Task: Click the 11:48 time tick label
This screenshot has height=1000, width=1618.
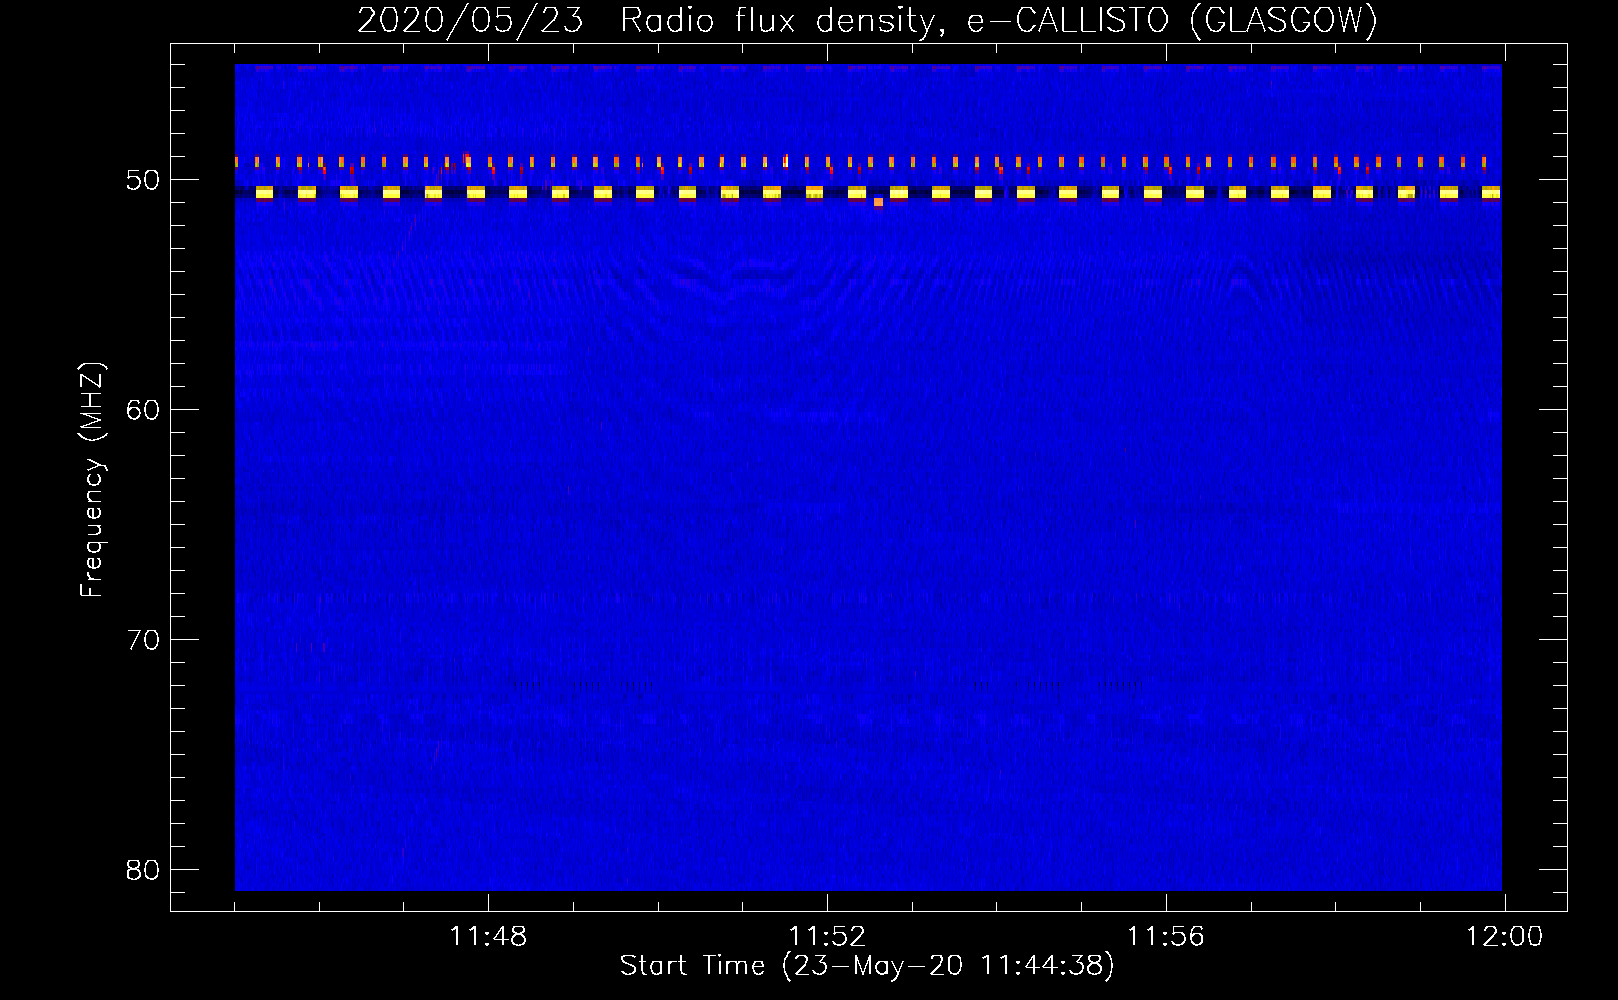Action: (x=488, y=937)
